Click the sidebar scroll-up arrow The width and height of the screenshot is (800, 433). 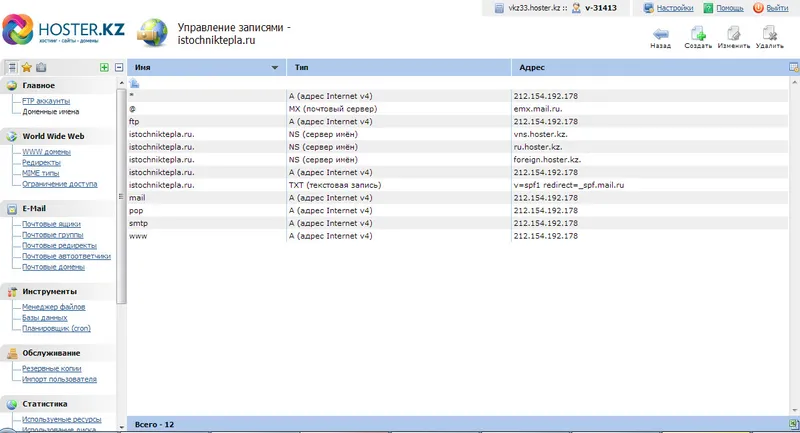click(121, 83)
